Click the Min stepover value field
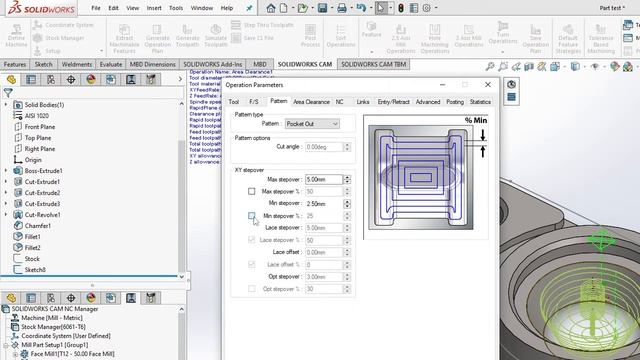This screenshot has width=640, height=360. 324,203
